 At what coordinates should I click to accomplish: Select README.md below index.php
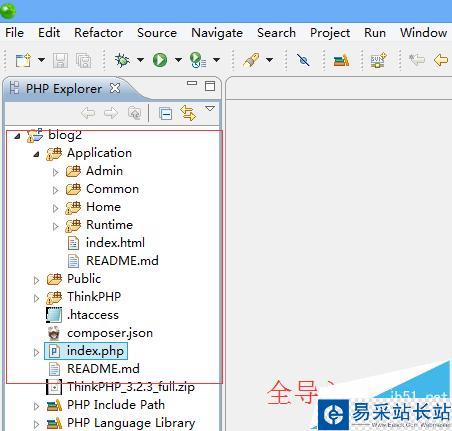tap(103, 369)
